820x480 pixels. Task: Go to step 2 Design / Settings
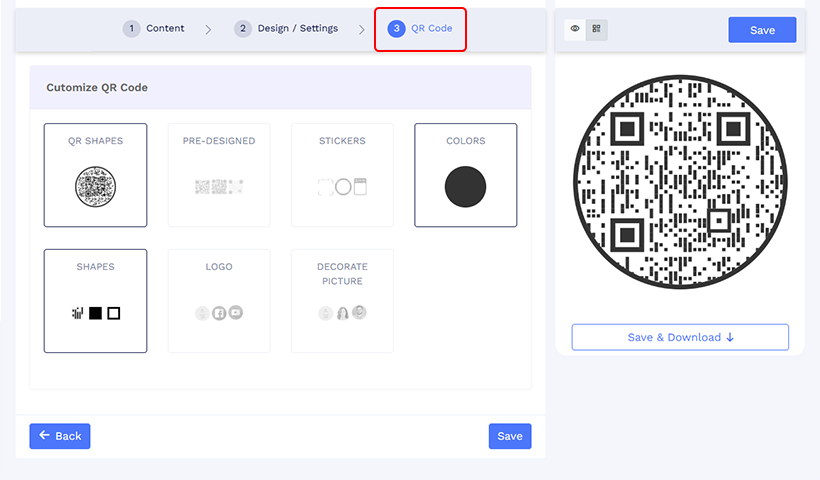(x=286, y=28)
